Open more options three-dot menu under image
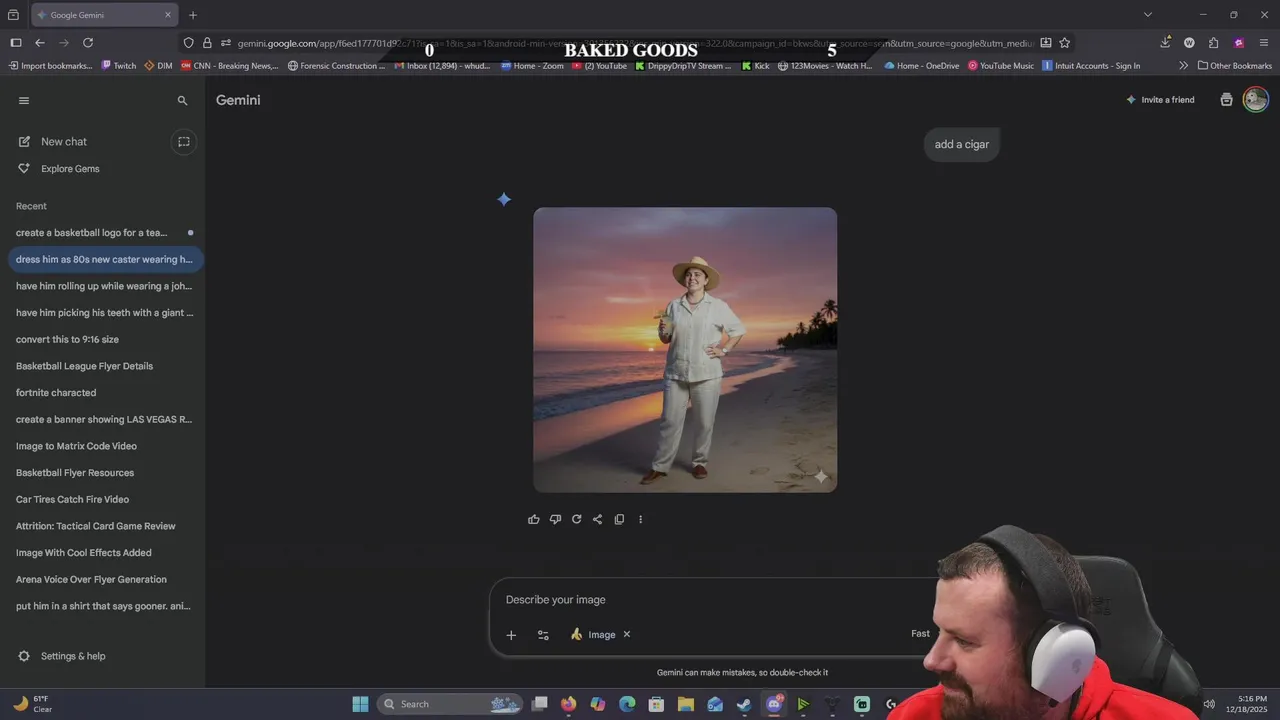This screenshot has width=1280, height=720. click(x=641, y=519)
